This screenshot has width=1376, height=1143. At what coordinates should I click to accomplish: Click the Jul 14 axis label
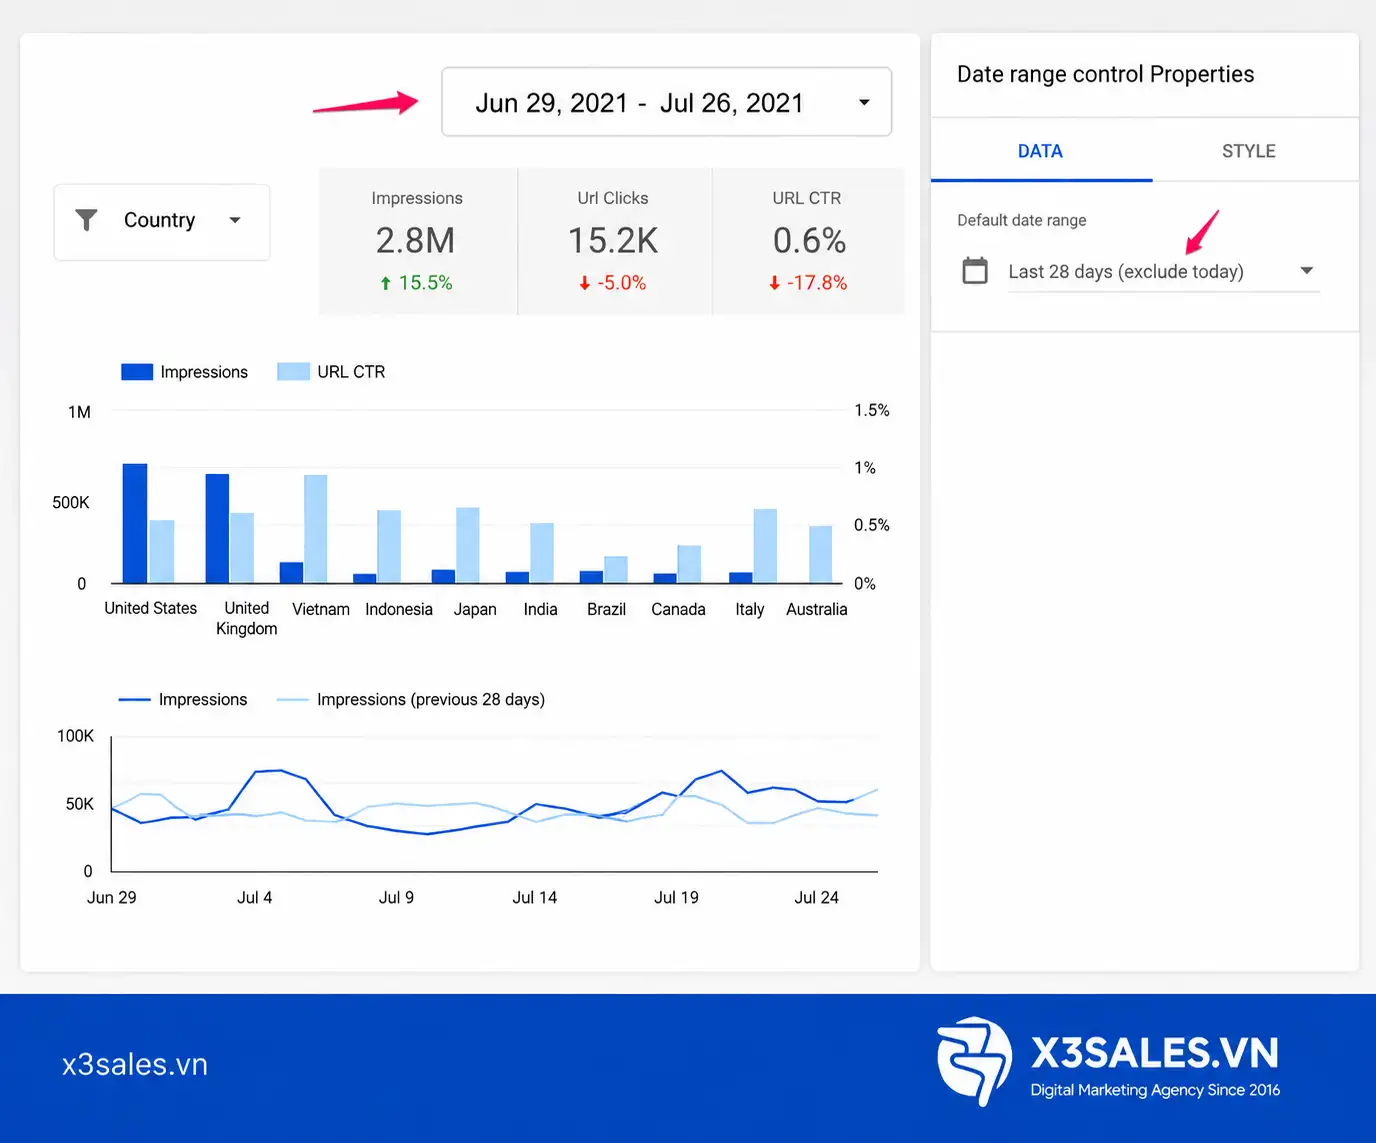[x=535, y=898]
